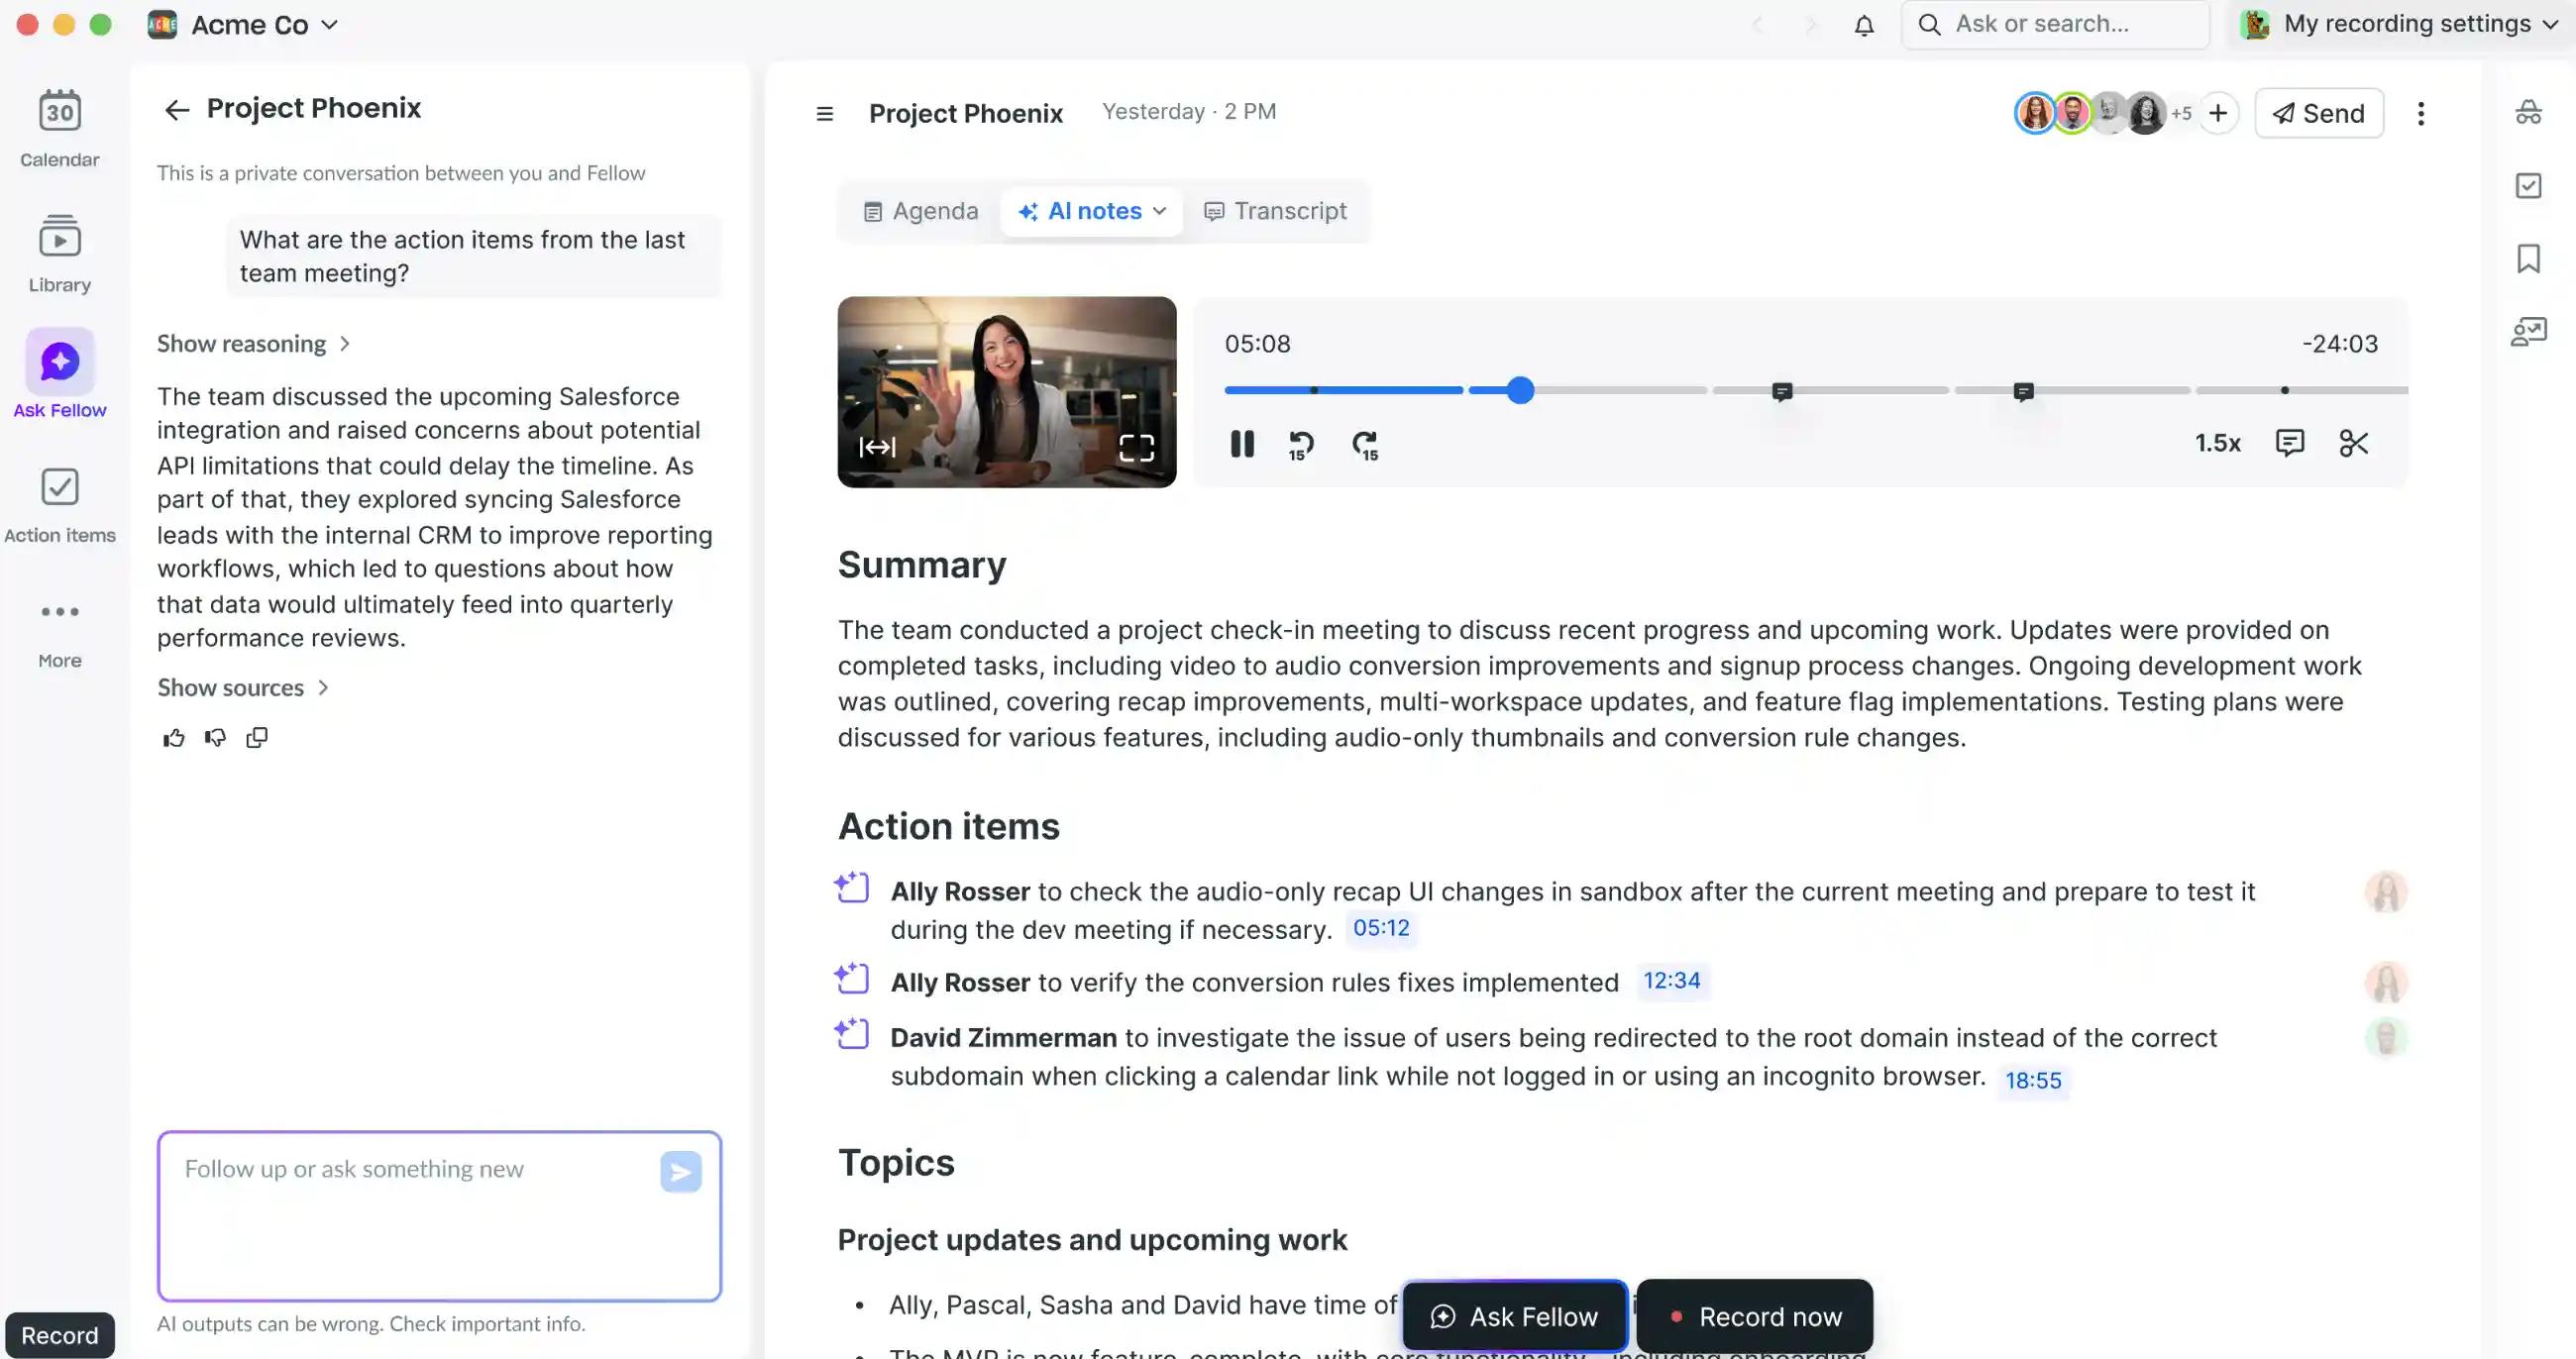Thumbs down the AI response
Image resolution: width=2576 pixels, height=1359 pixels.
[214, 737]
